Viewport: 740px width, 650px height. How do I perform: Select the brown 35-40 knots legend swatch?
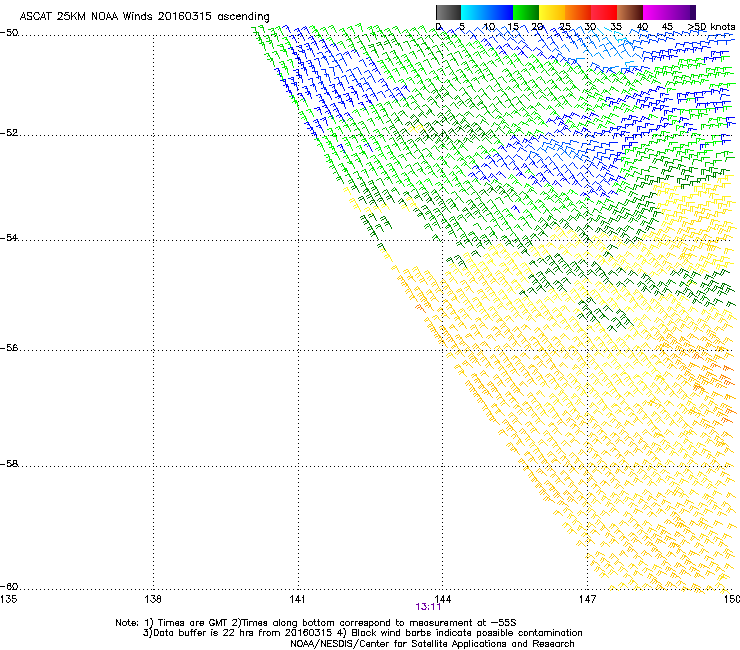pos(630,12)
